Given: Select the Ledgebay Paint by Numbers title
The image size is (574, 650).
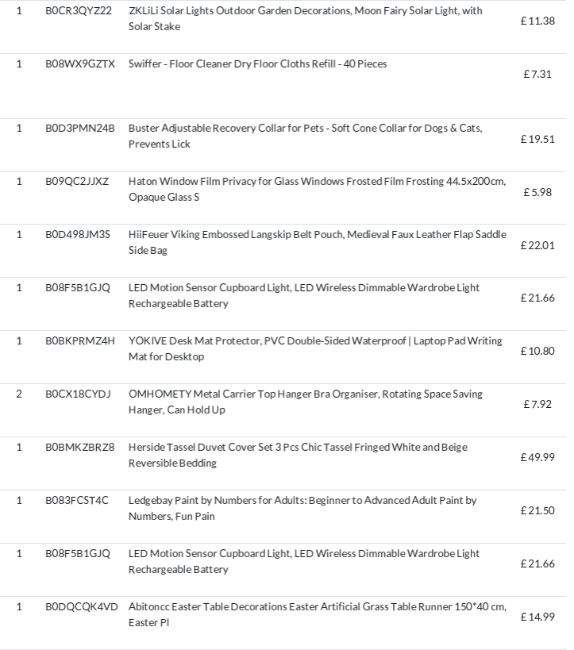Looking at the screenshot, I should tap(302, 508).
